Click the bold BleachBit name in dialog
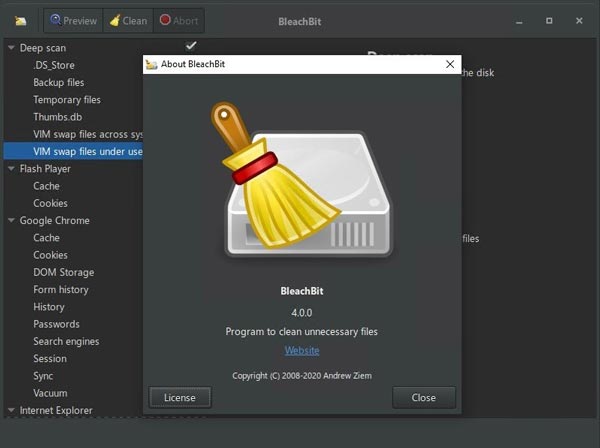 pos(302,291)
